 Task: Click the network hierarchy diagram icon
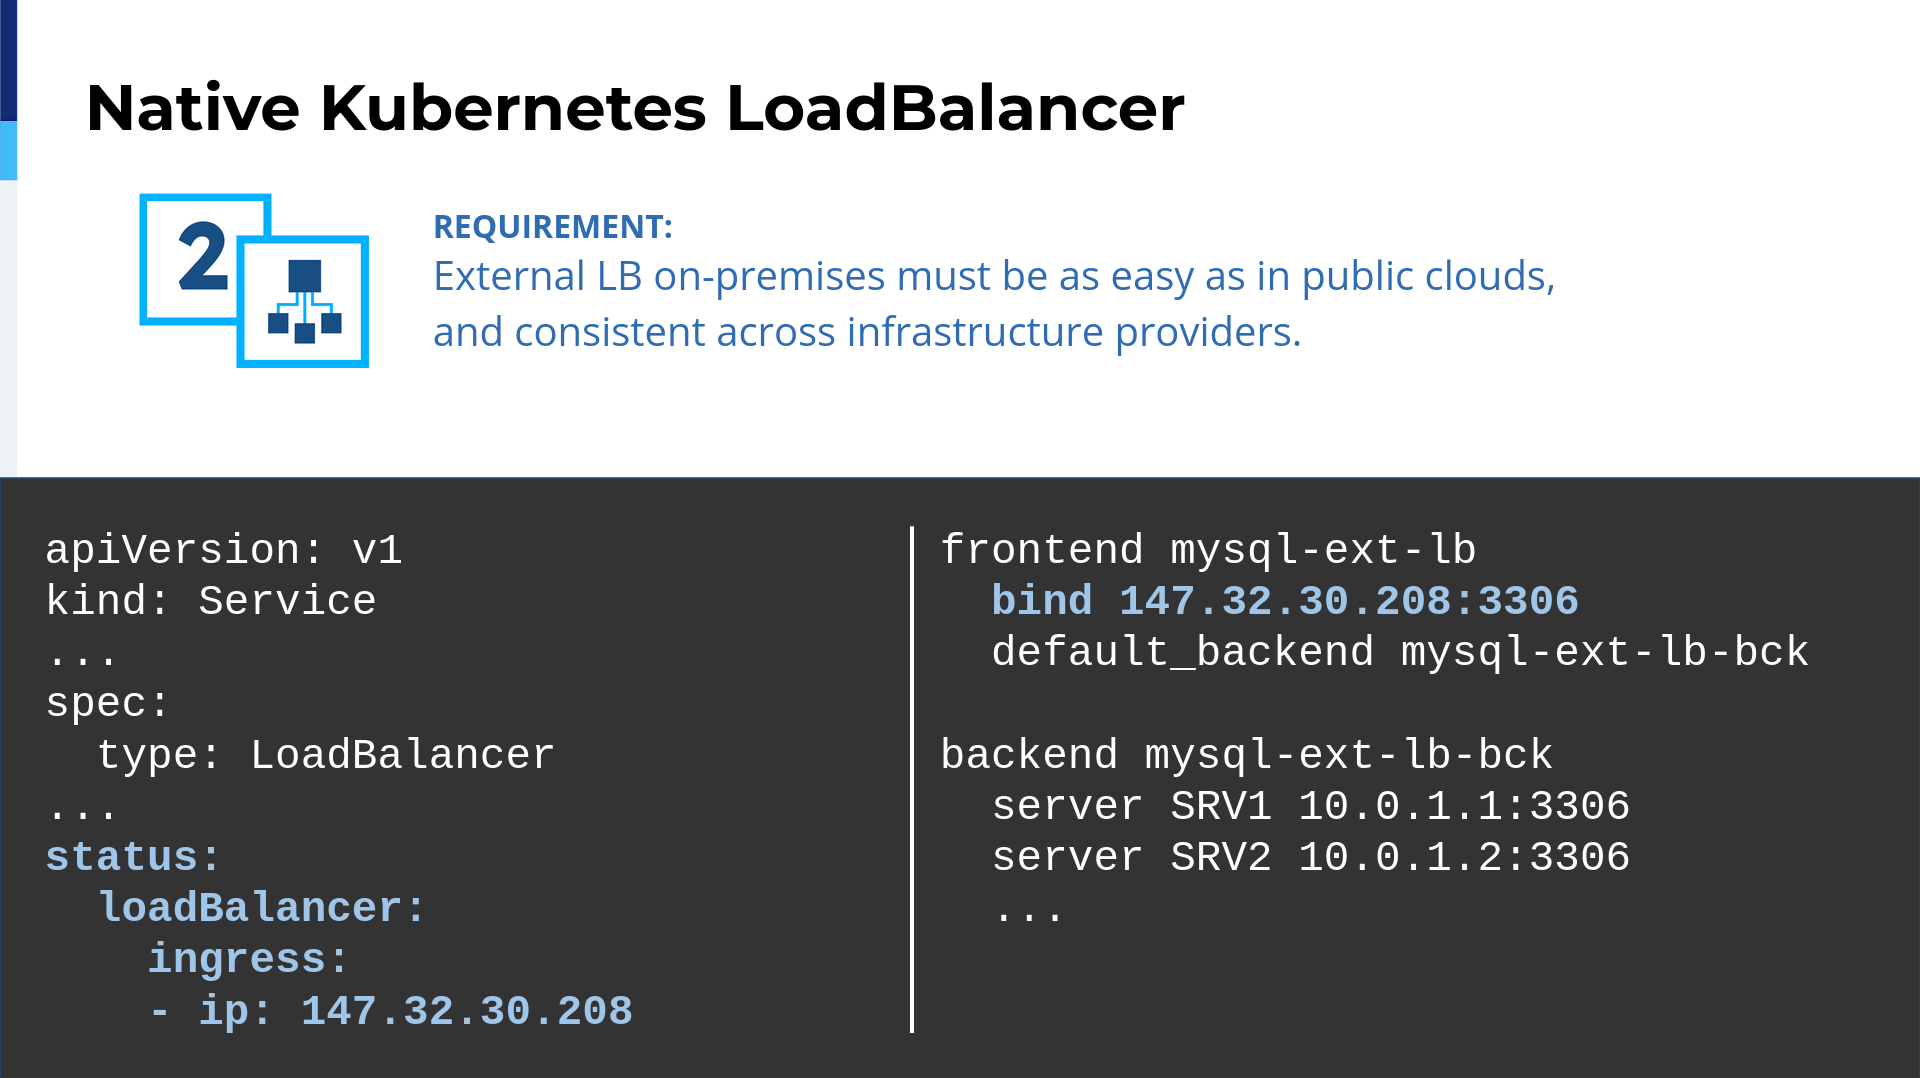(304, 302)
